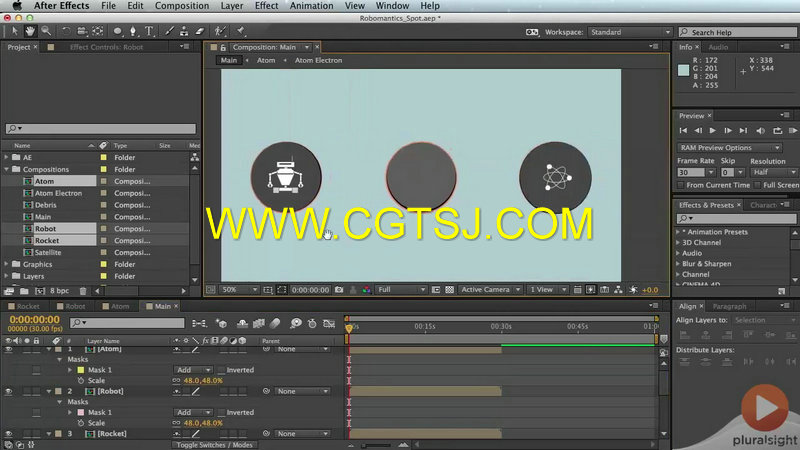Open the 1 View layout dropdown
This screenshot has width=800, height=450.
pos(547,289)
